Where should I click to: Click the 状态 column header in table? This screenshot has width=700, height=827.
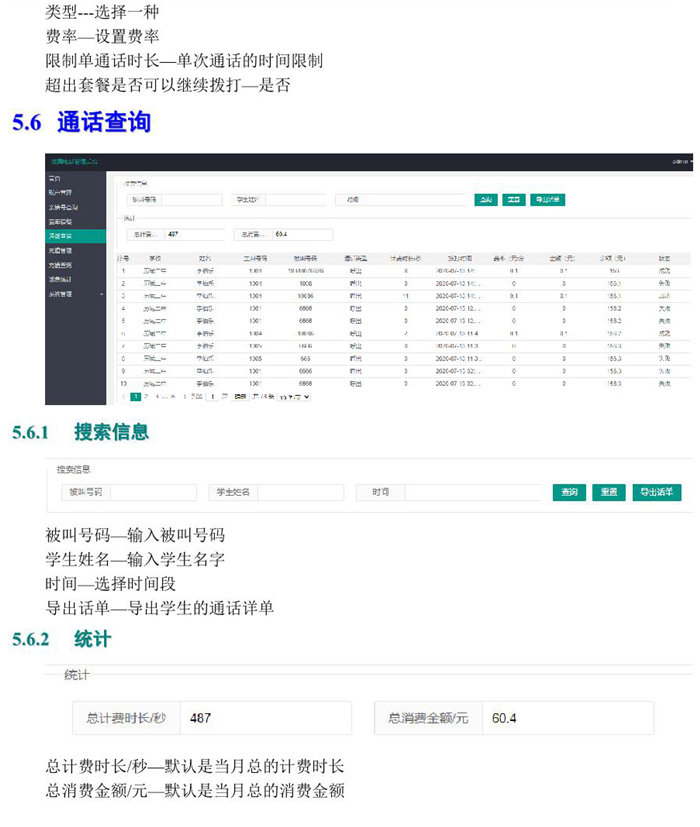coord(664,258)
